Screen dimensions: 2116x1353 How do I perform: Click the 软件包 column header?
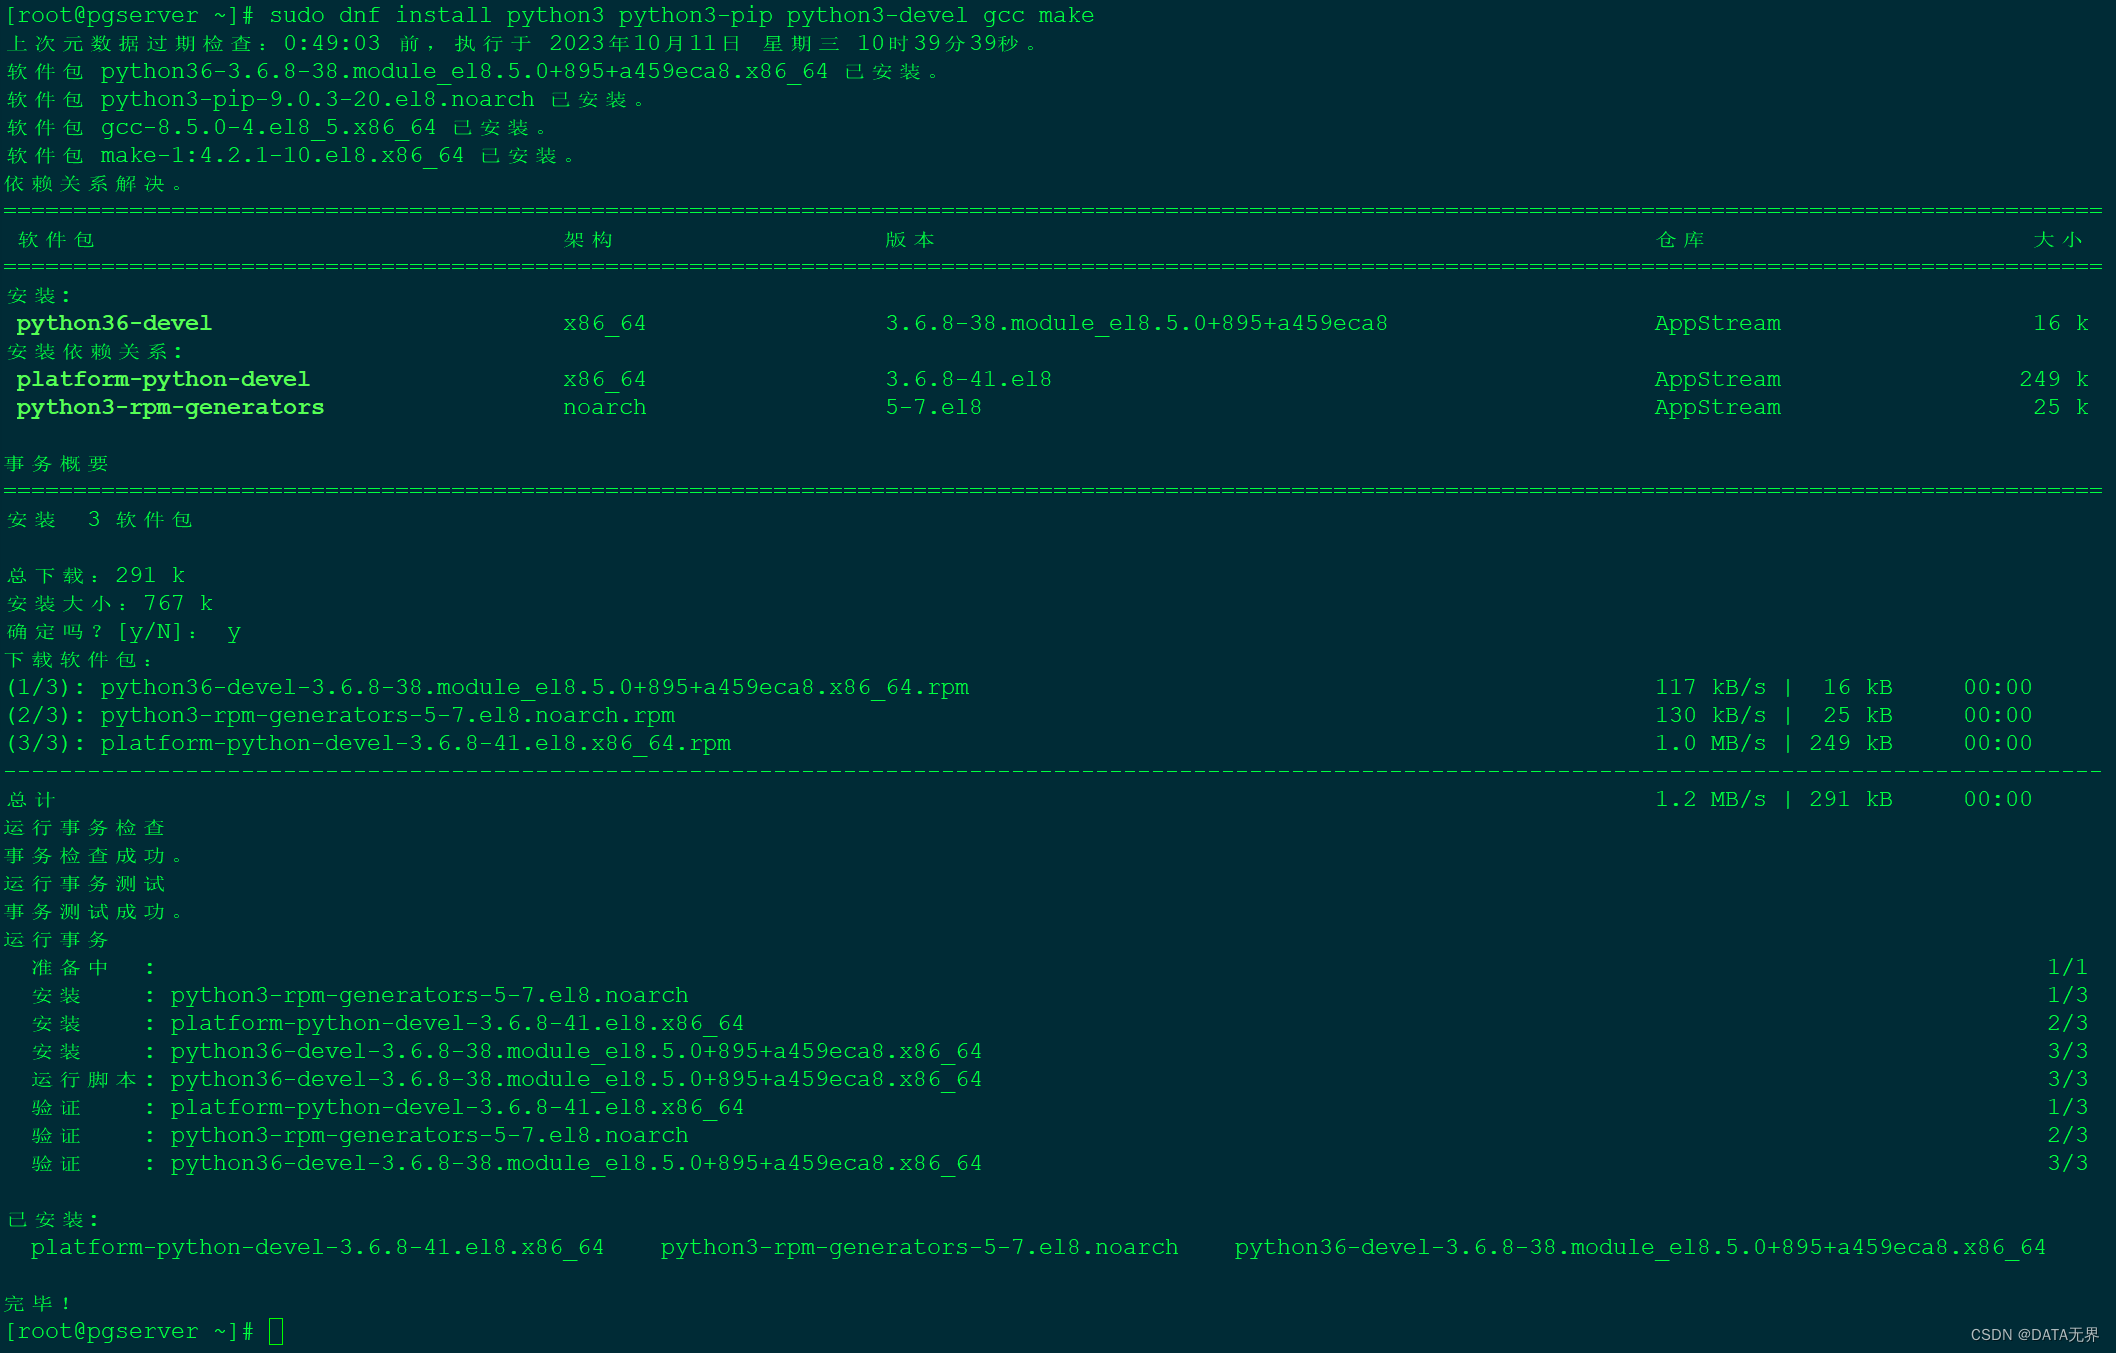[56, 240]
